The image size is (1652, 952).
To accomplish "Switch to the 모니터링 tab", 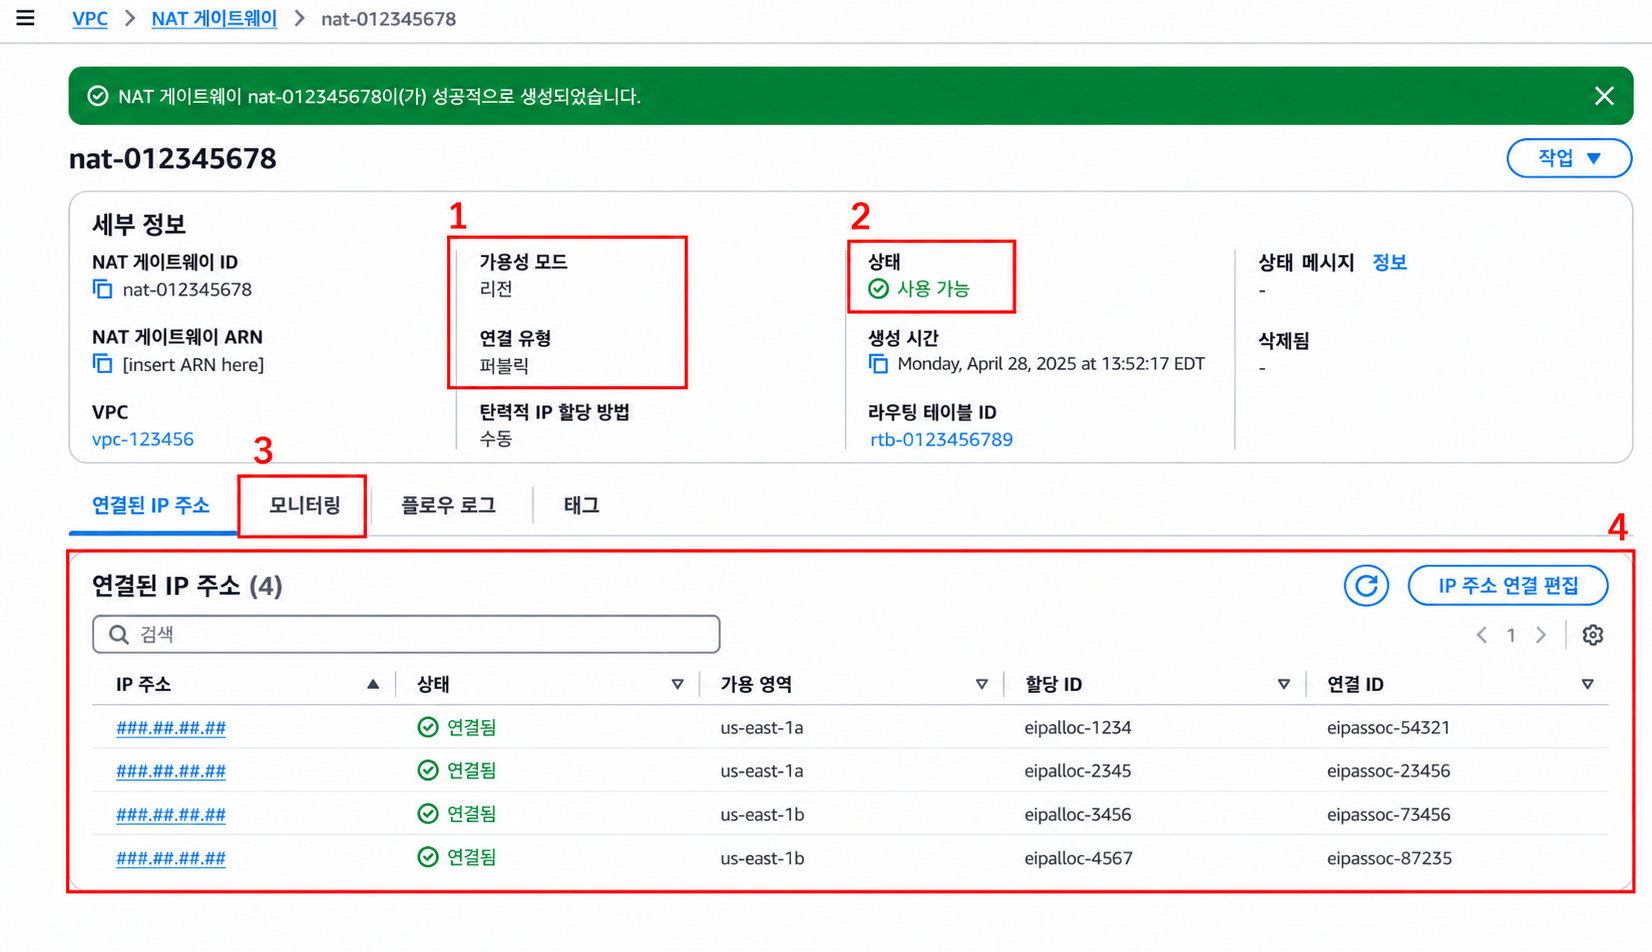I will pos(304,506).
